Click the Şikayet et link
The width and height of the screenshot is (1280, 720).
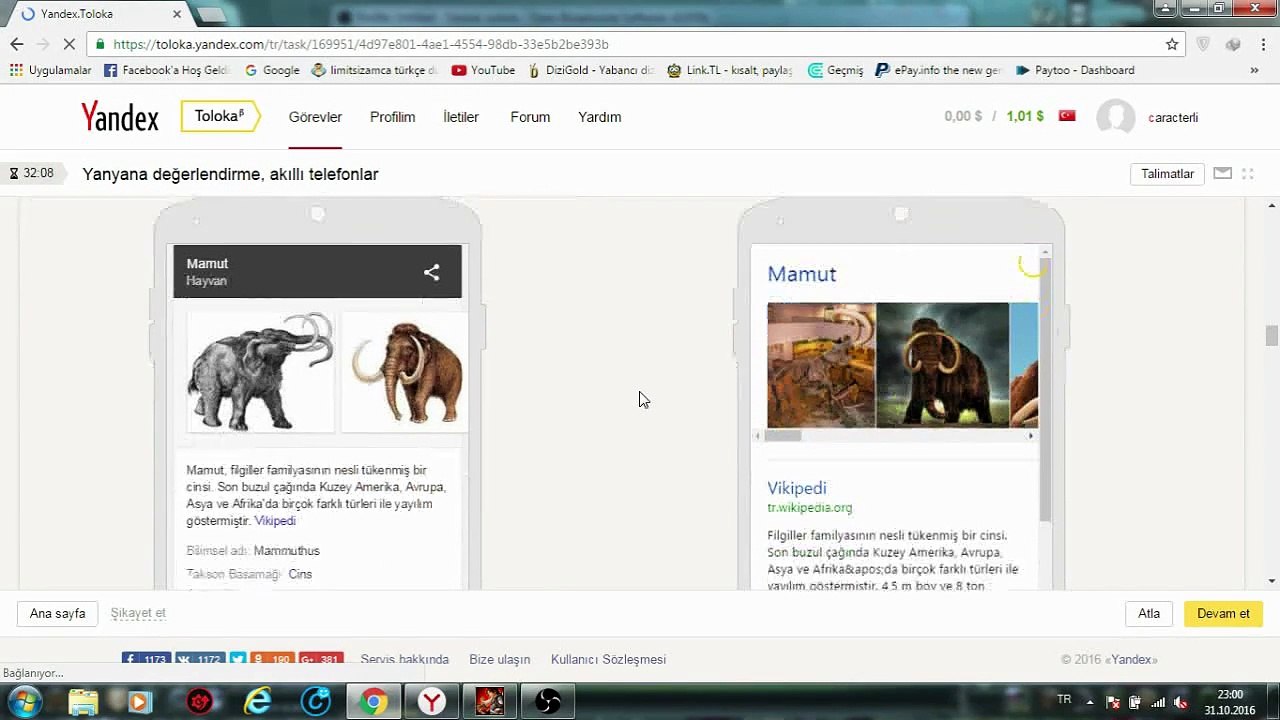coord(138,613)
